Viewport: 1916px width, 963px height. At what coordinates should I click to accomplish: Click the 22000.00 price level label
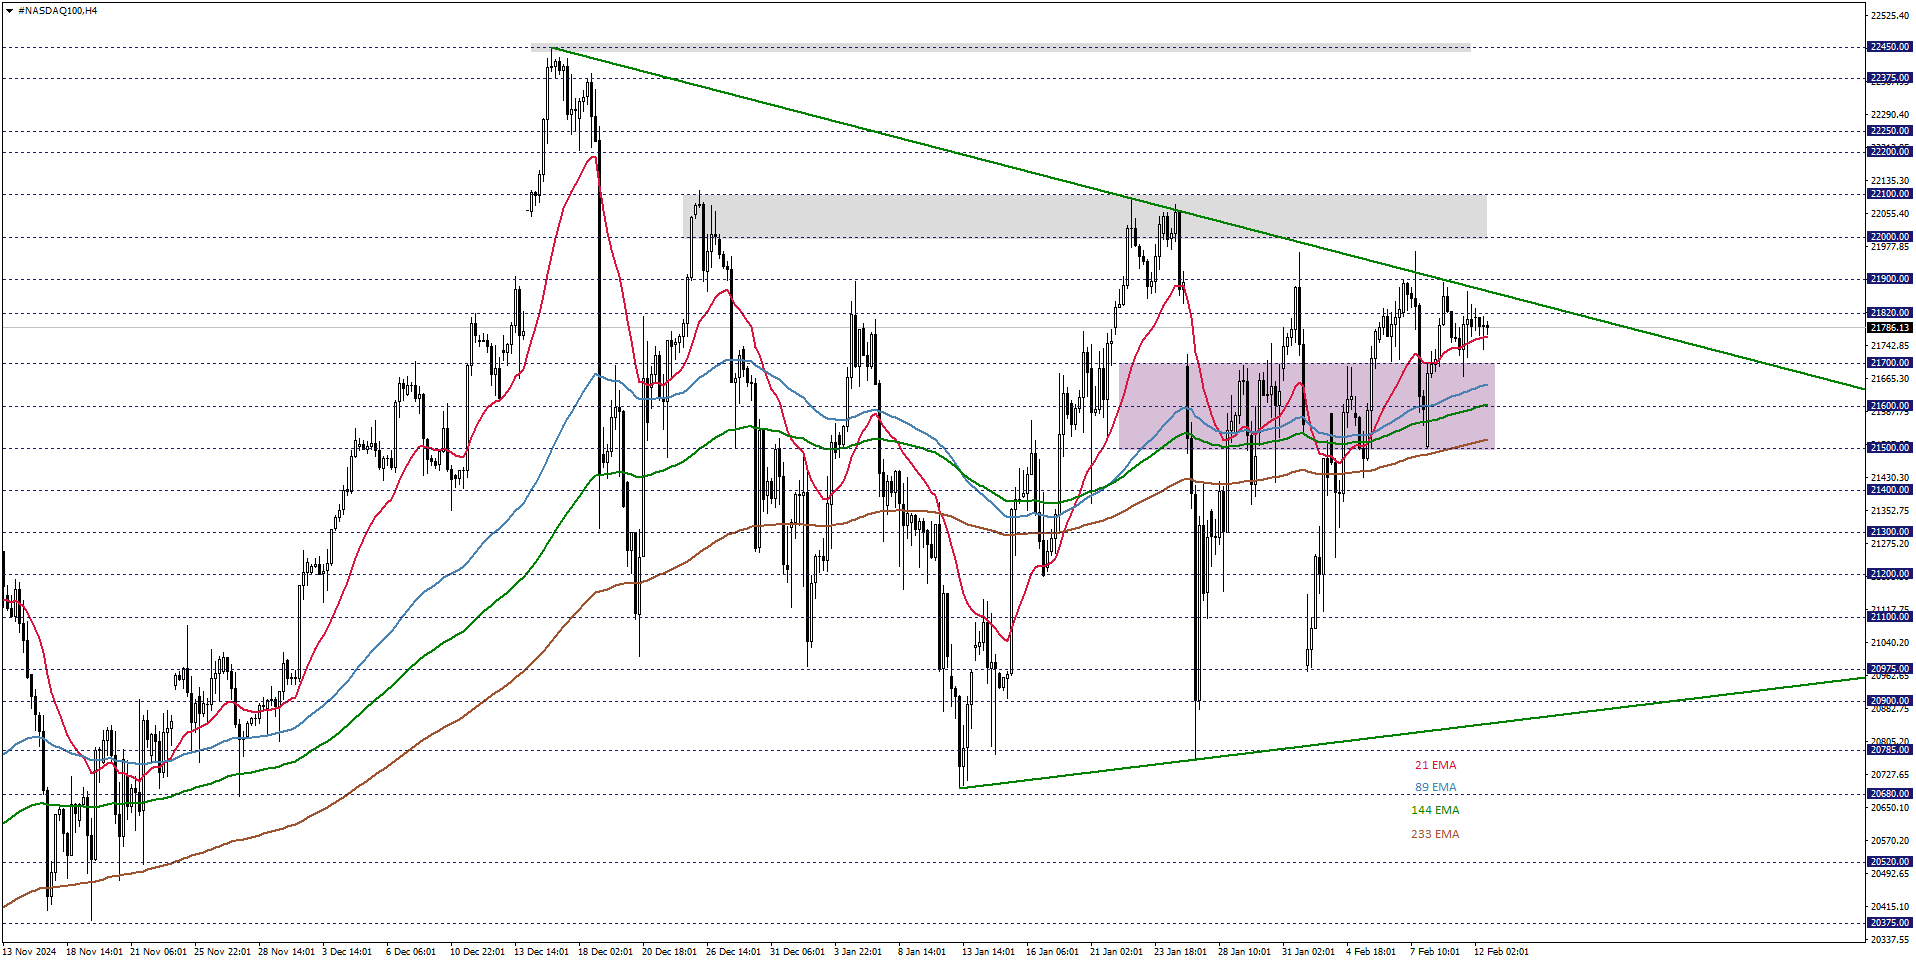(x=1890, y=237)
